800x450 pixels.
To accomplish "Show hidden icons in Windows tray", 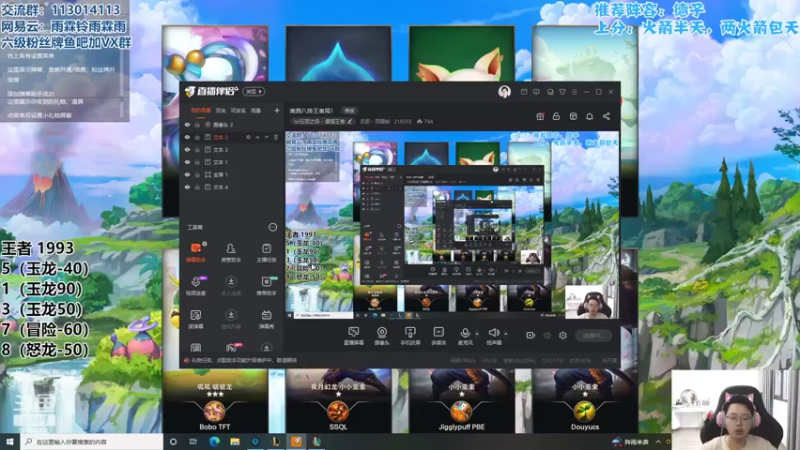I will [x=658, y=442].
